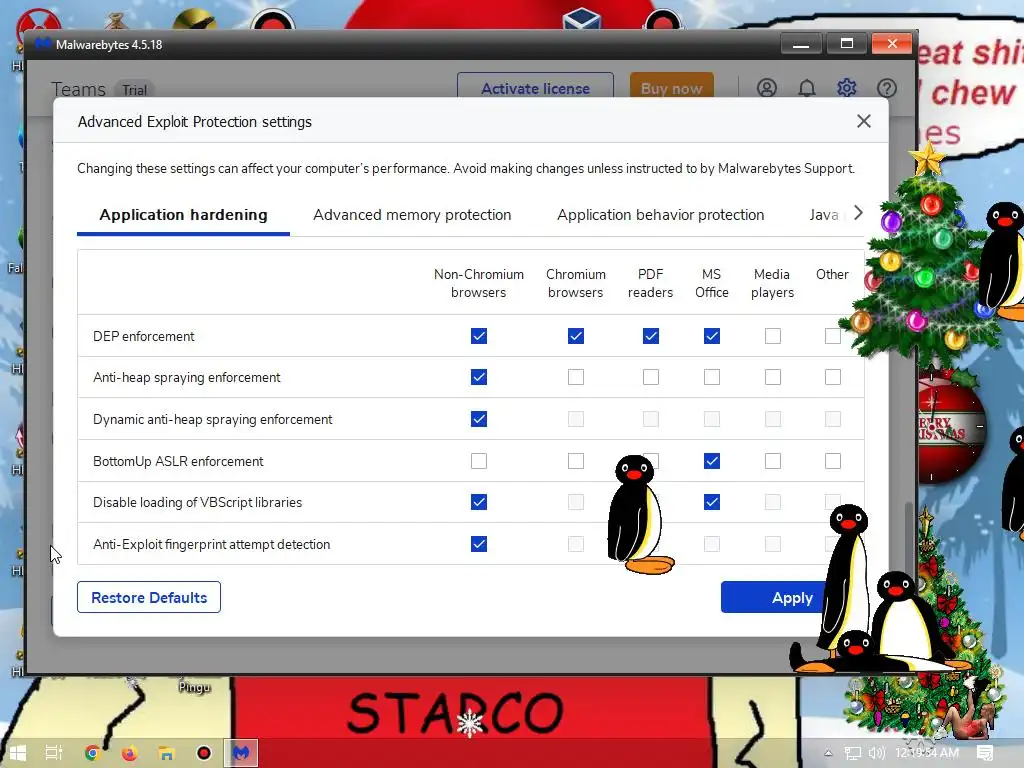Uncheck DEP enforcement for PDF readers
The image size is (1024, 768).
point(650,336)
